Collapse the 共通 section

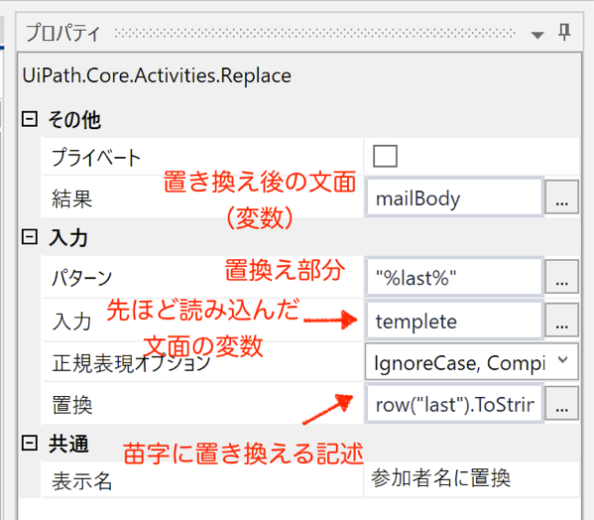[30, 443]
